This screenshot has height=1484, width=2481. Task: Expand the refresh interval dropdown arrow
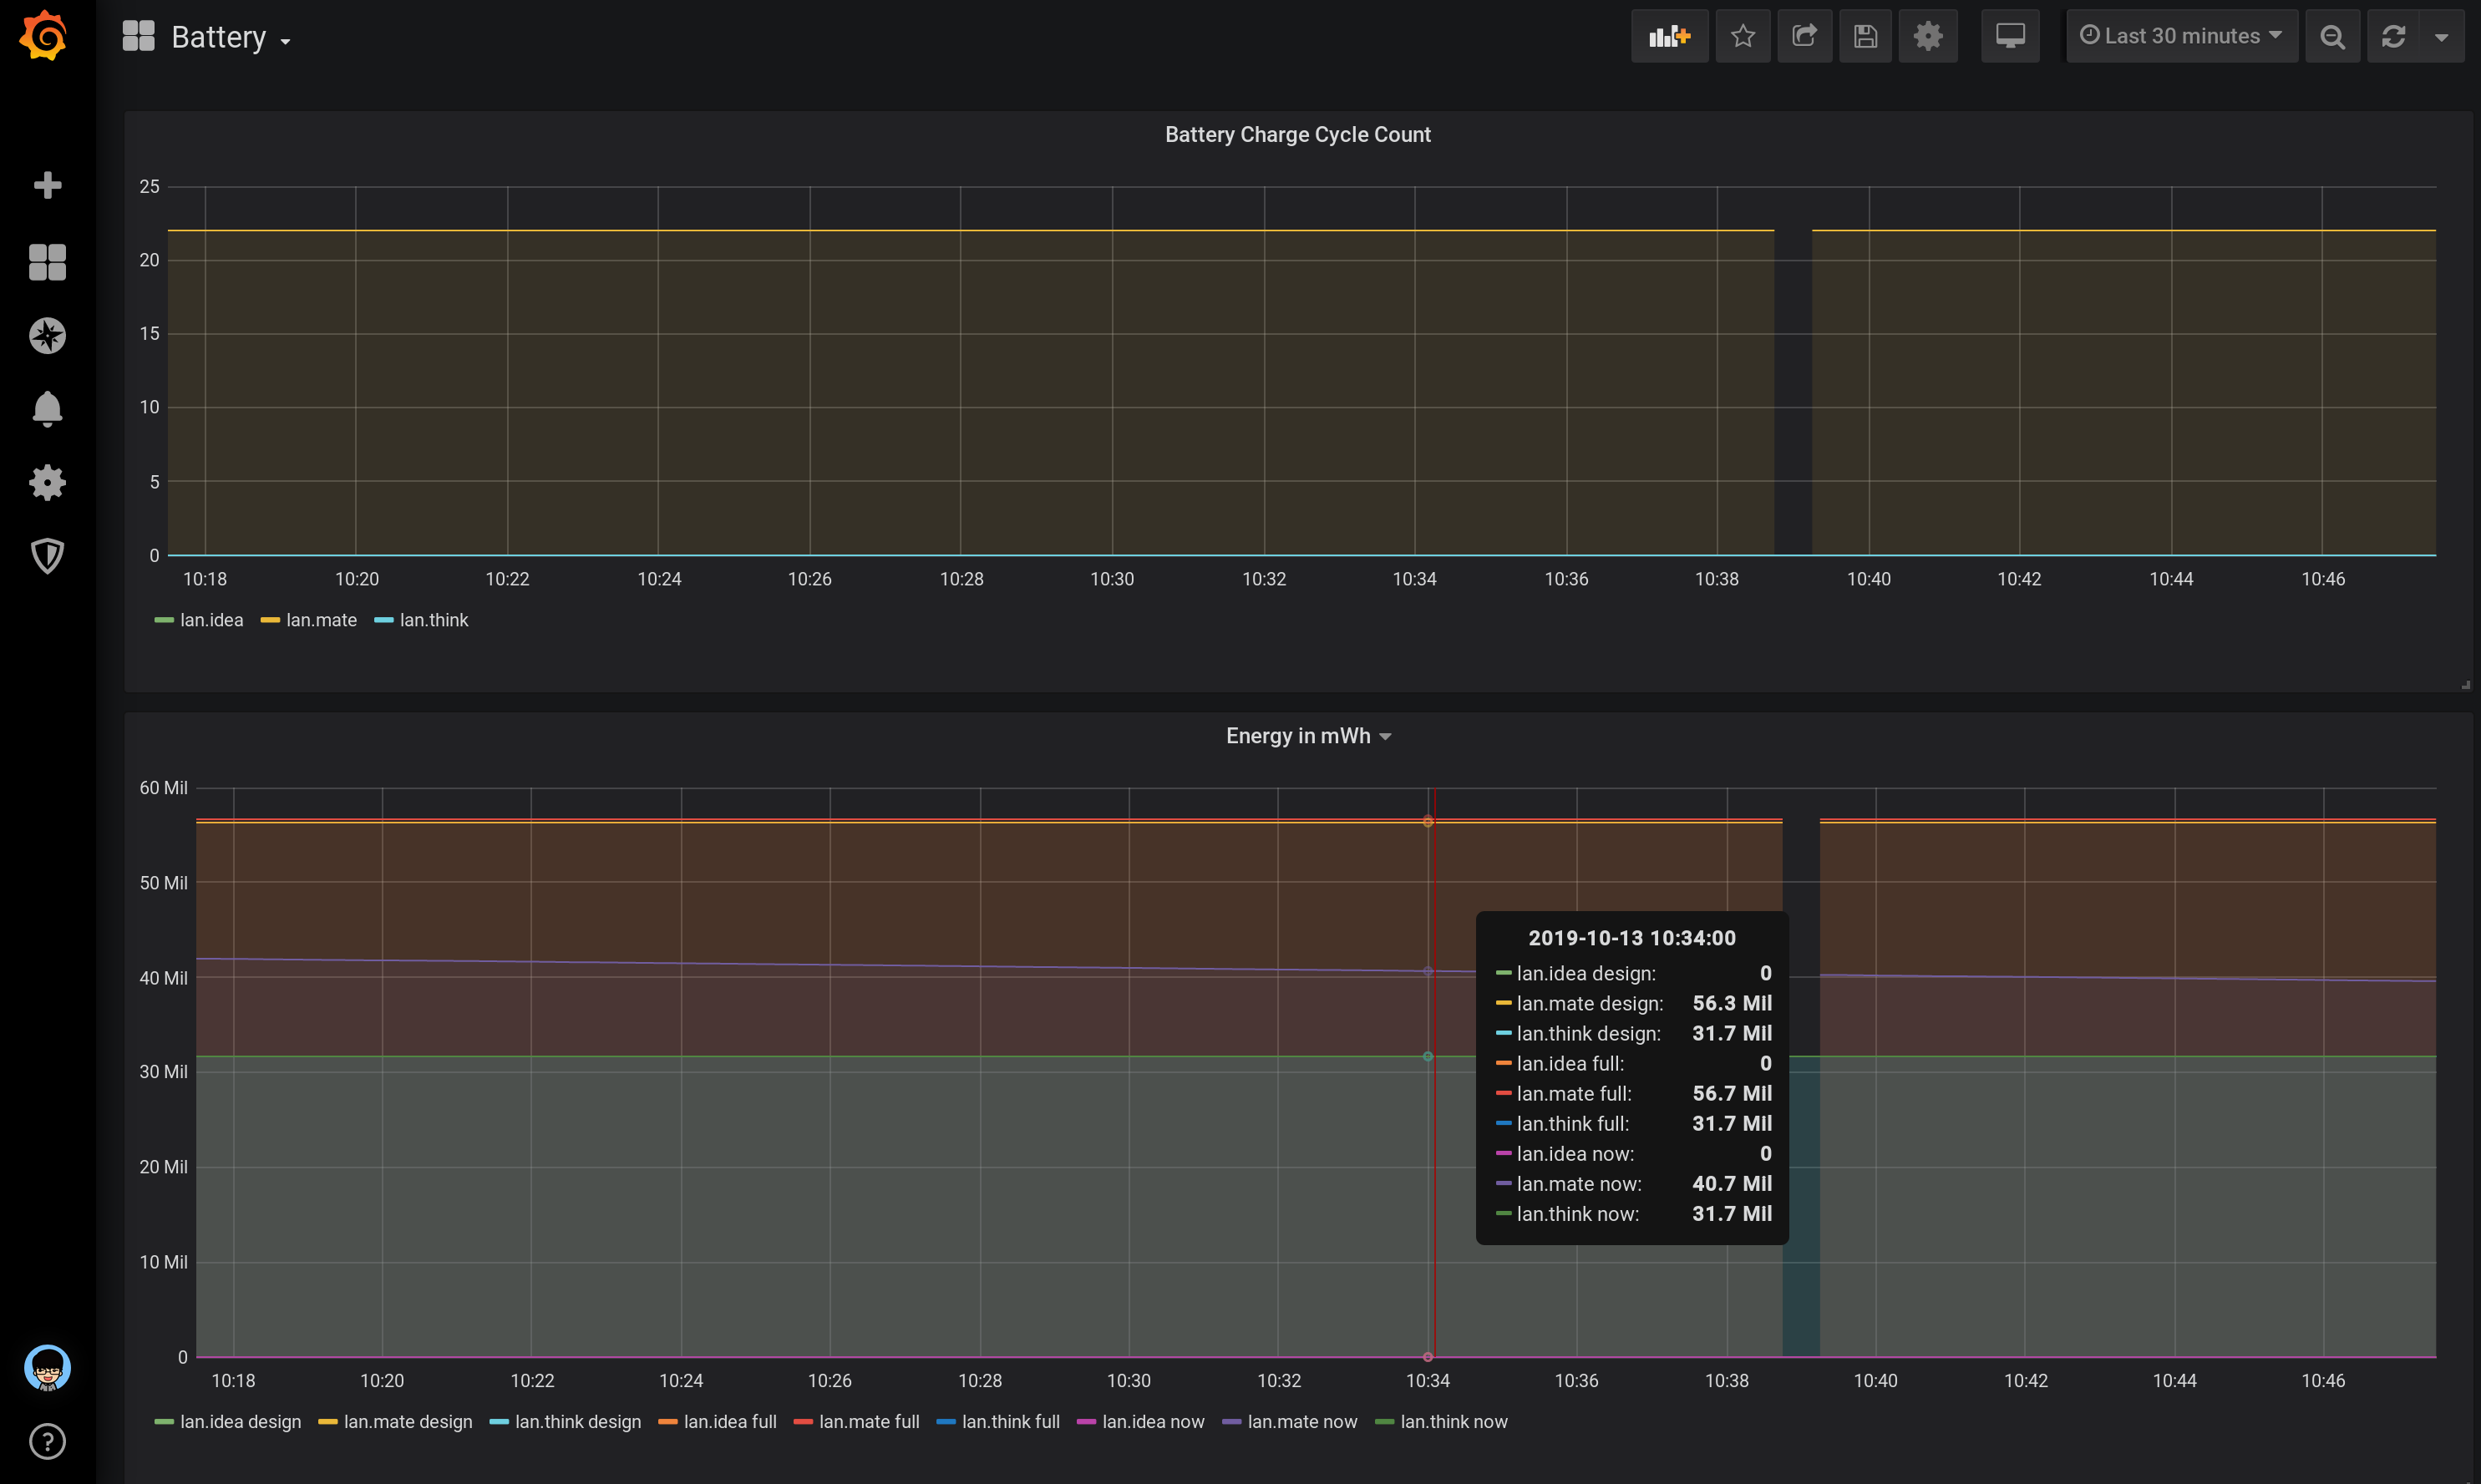pos(2441,37)
